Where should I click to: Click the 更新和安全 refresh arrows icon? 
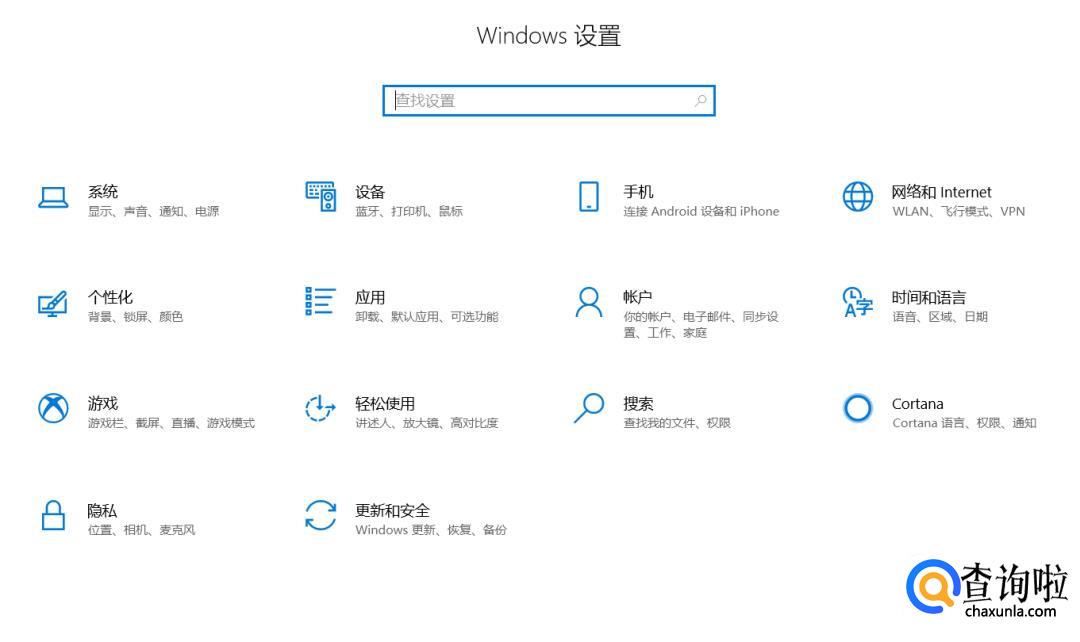(321, 515)
